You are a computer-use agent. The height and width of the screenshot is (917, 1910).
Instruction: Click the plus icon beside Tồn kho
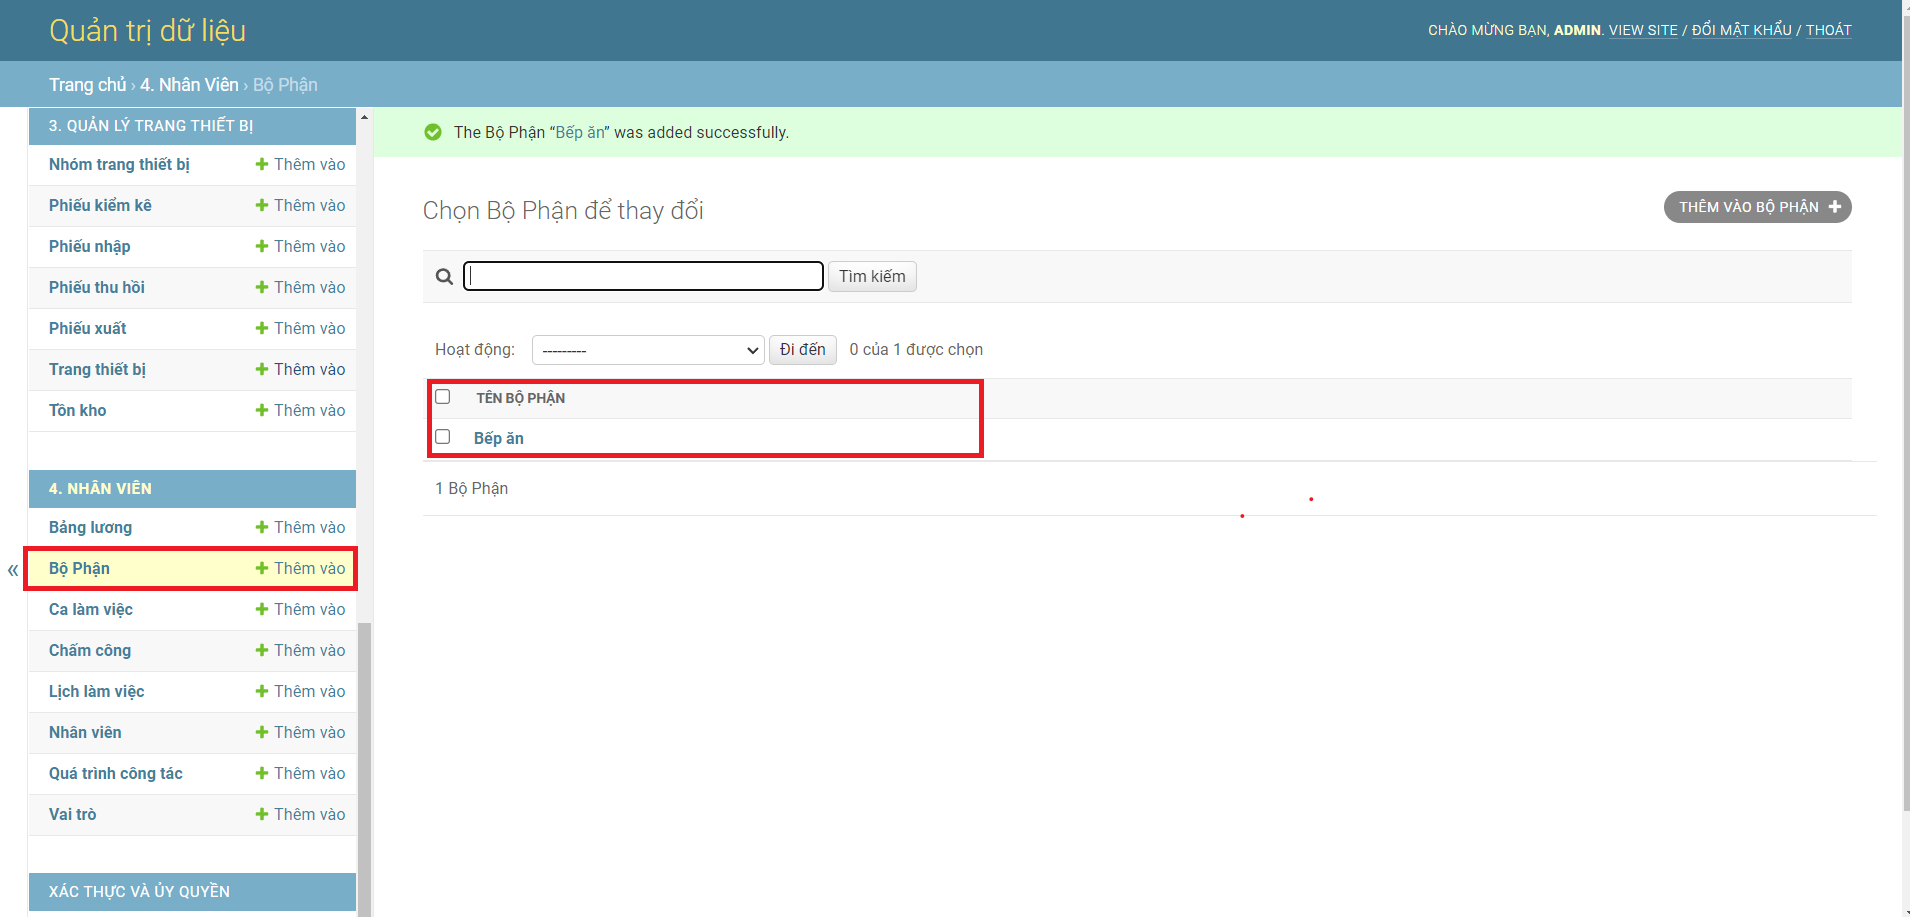261,410
